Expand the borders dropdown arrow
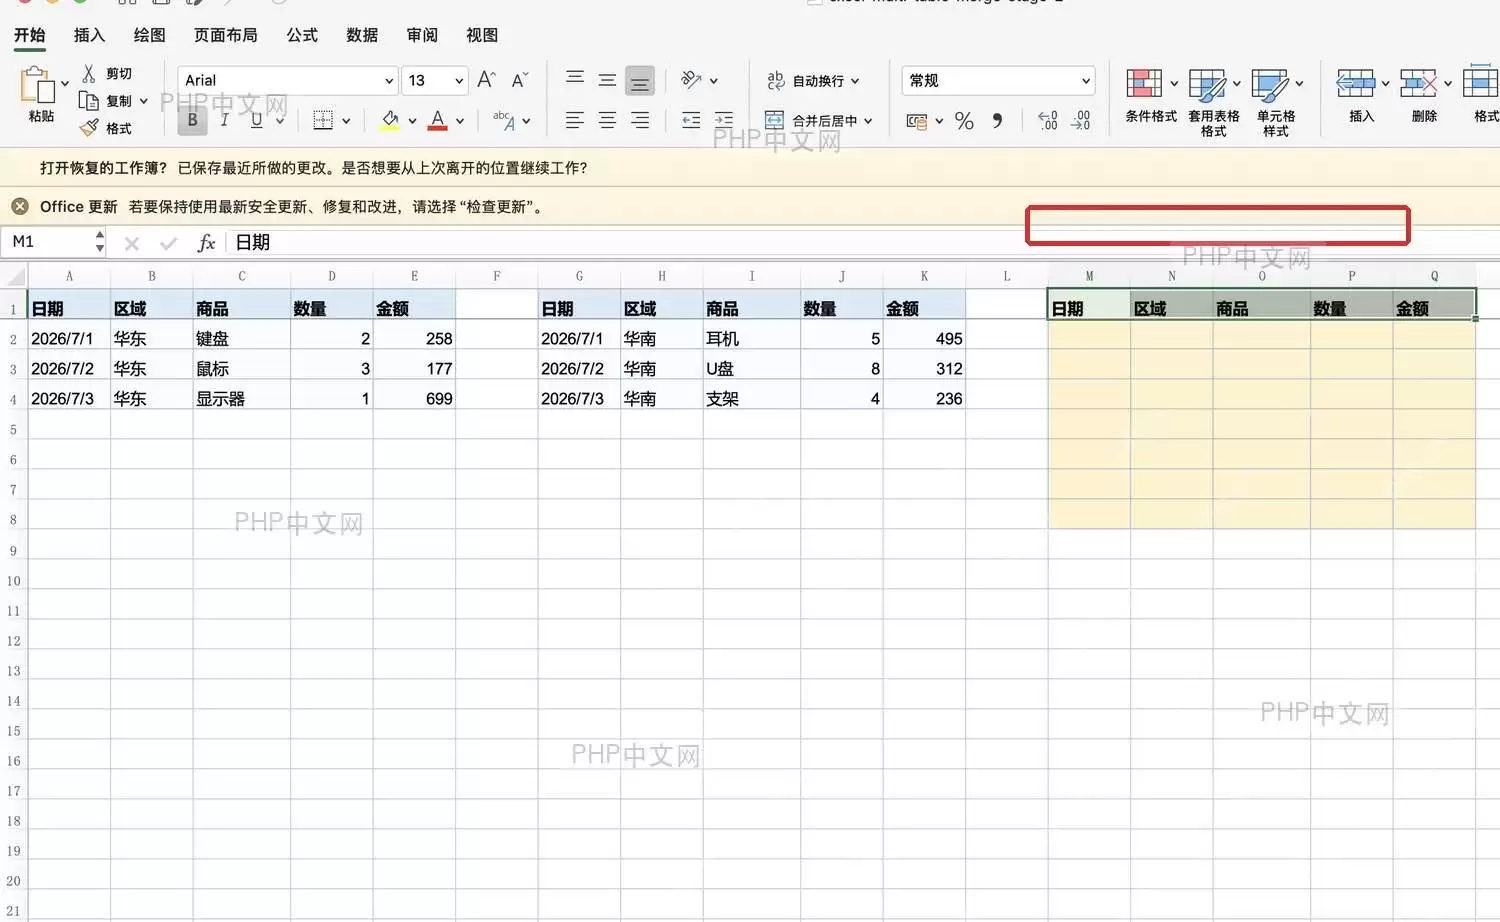The image size is (1500, 922). 346,121
